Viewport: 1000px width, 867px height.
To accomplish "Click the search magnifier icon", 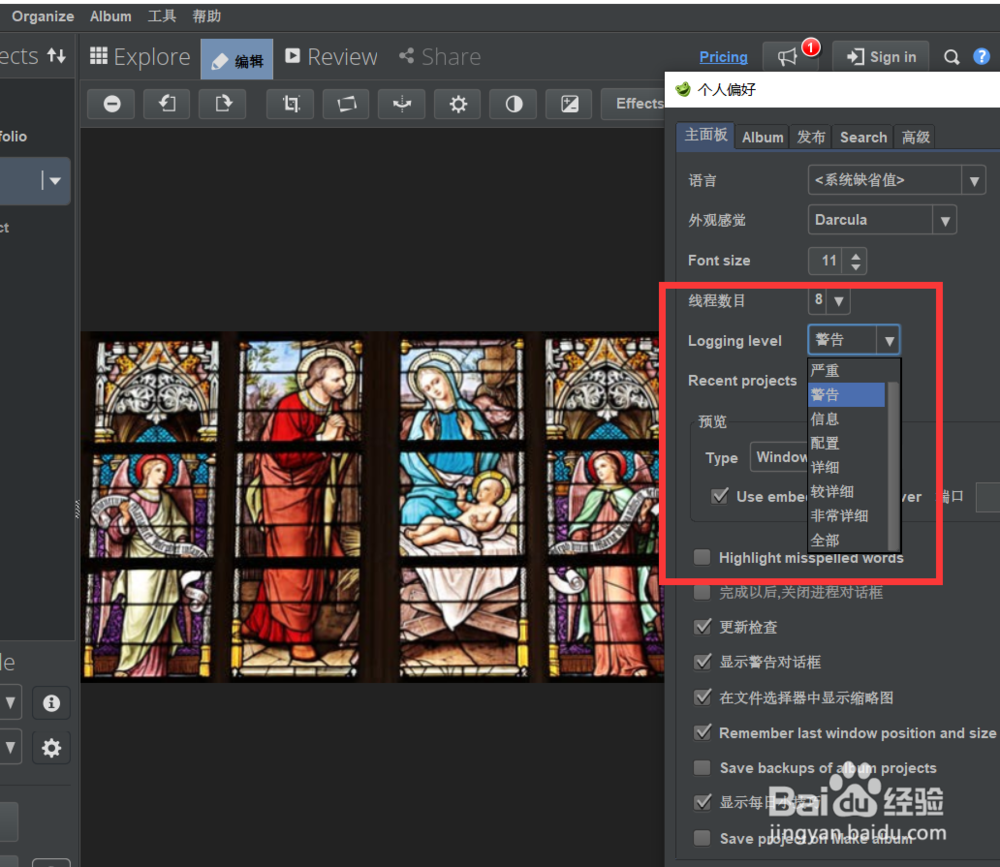I will [x=951, y=57].
